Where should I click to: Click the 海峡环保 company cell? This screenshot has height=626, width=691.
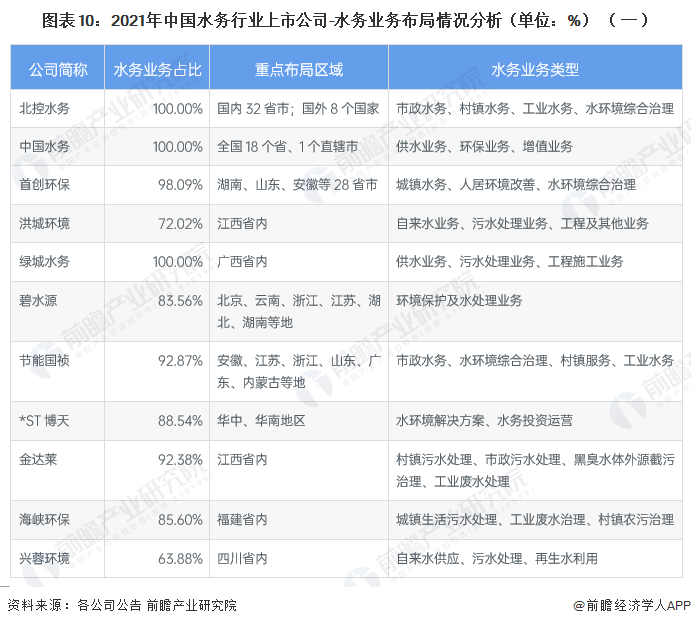pyautogui.click(x=45, y=520)
